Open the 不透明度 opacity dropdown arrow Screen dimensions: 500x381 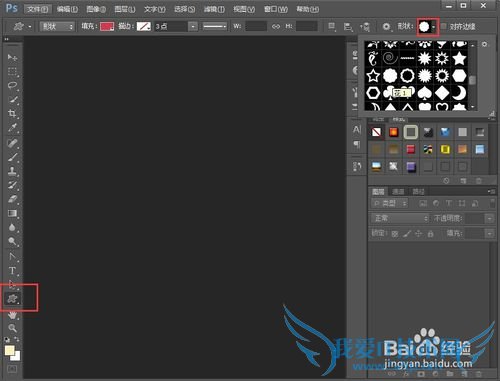489,219
